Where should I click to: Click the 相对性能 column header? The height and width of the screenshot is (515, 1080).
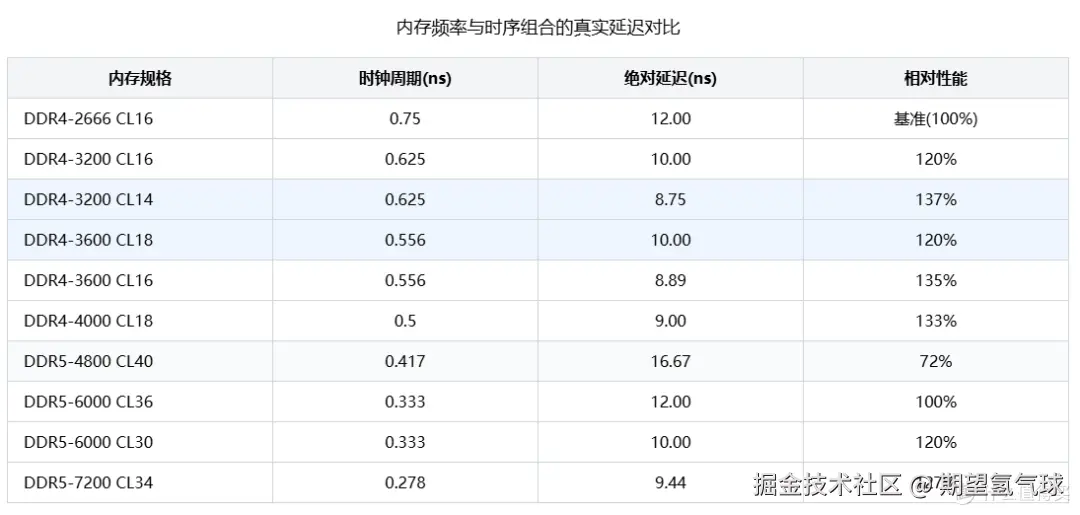[x=935, y=78]
